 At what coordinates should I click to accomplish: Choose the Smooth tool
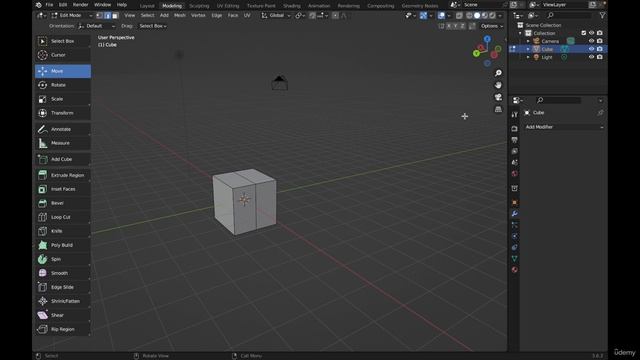[x=62, y=273]
